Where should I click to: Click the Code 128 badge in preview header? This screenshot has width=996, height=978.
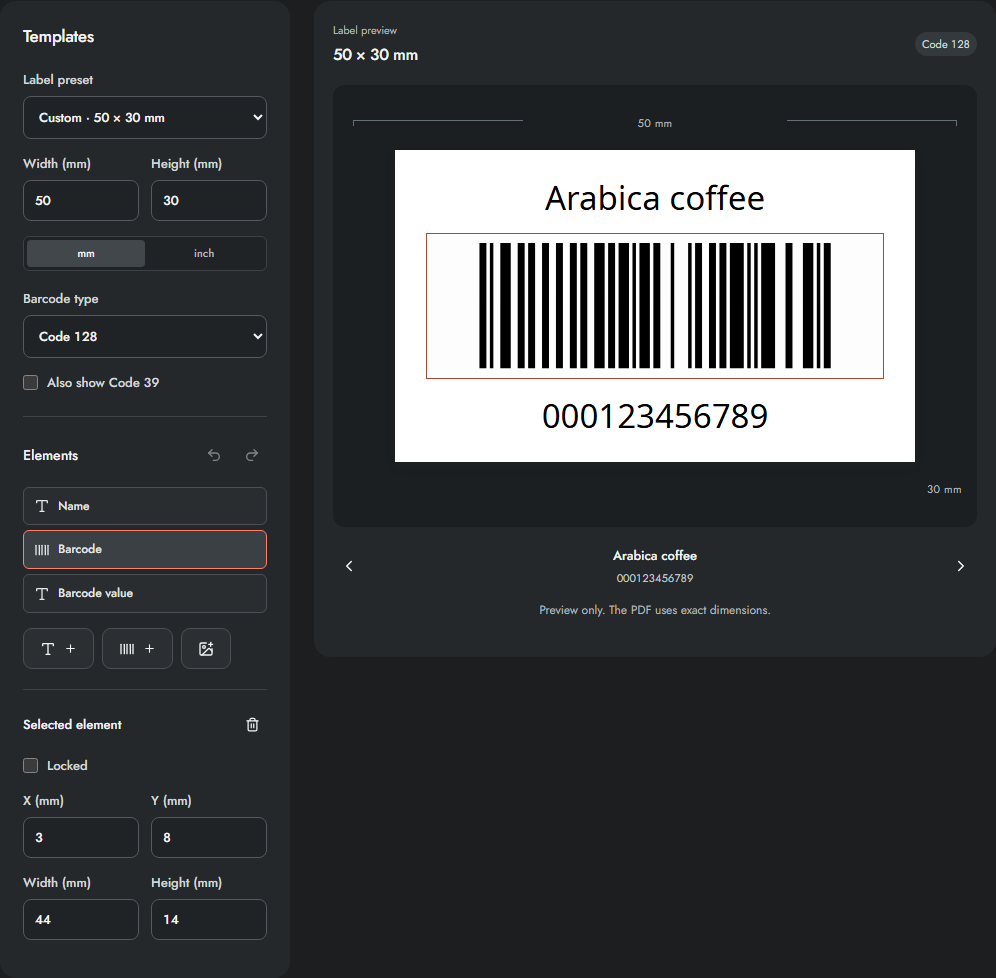[x=945, y=44]
